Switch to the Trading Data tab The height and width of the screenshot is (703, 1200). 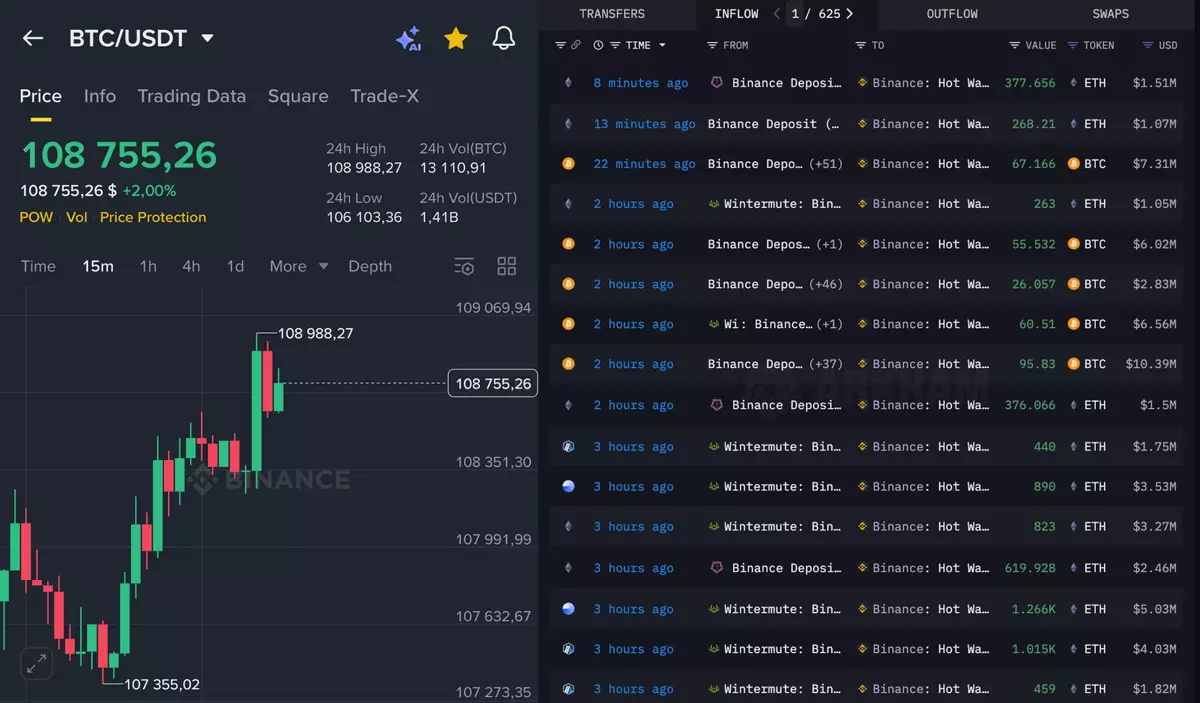pyautogui.click(x=191, y=96)
